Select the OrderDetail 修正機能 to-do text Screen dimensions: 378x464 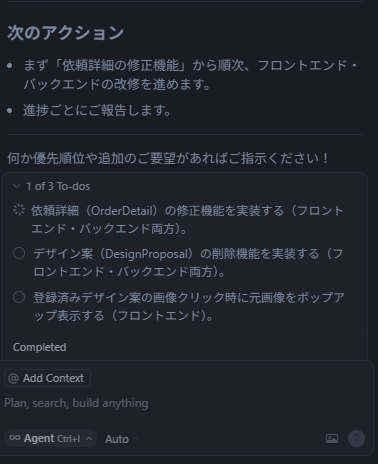tap(187, 219)
